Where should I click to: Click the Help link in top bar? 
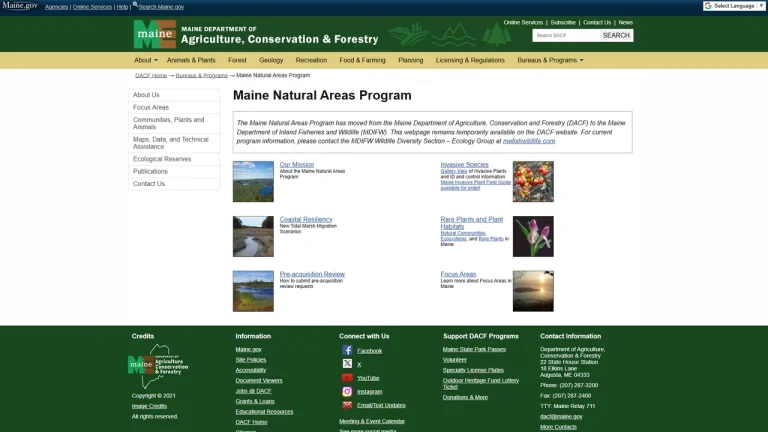(122, 7)
